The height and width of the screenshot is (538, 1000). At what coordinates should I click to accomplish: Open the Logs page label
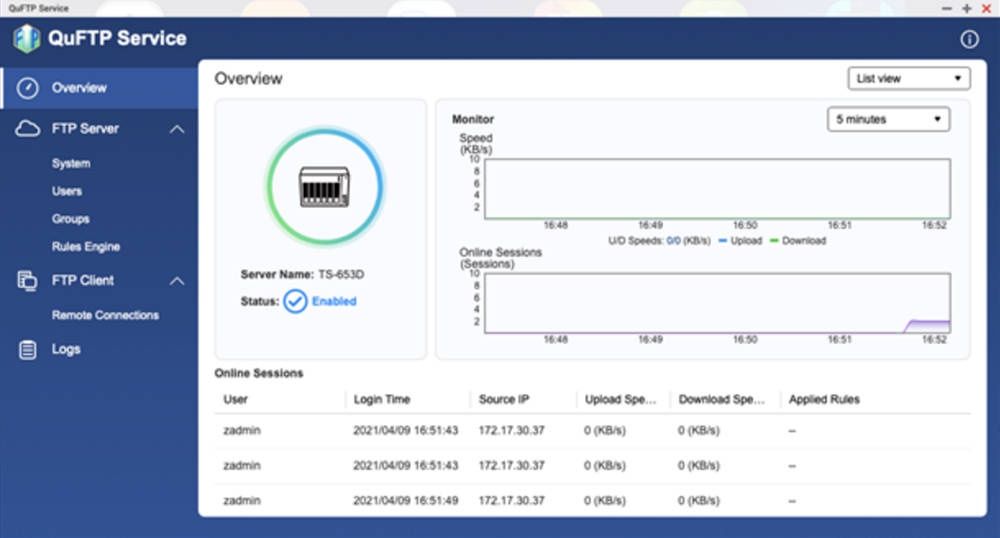(x=66, y=349)
